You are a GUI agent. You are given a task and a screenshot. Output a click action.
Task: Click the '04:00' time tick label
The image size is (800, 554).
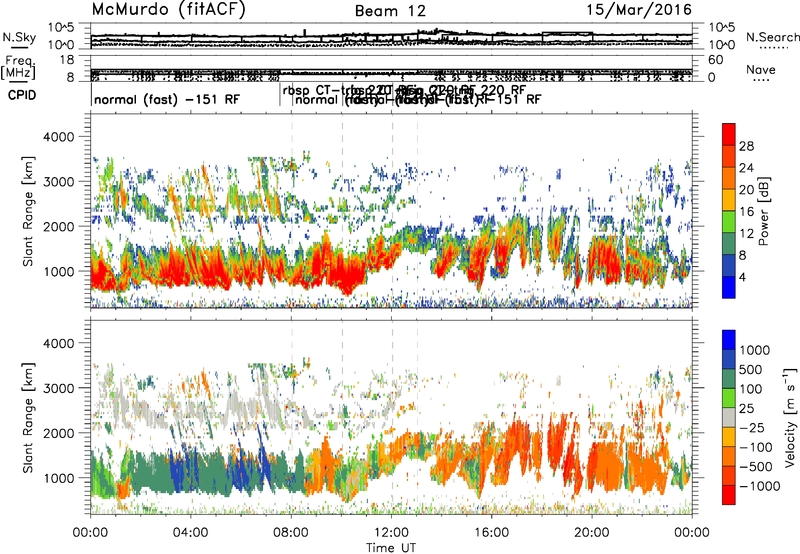pos(190,533)
